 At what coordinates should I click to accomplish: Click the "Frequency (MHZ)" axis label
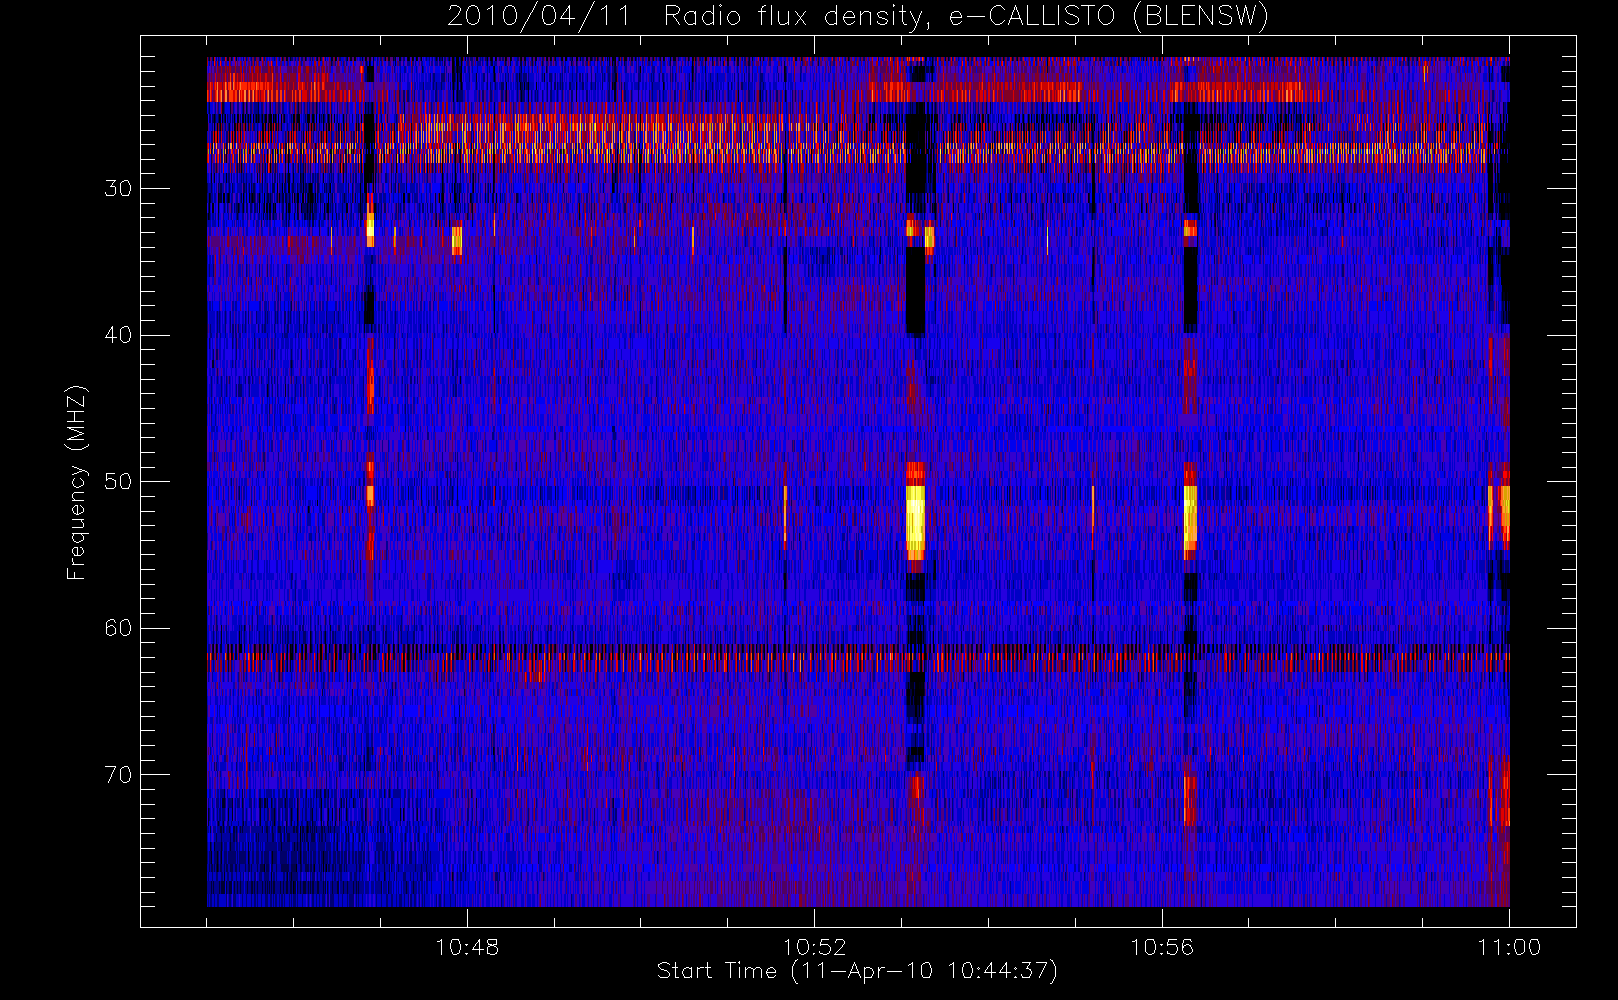(x=77, y=482)
